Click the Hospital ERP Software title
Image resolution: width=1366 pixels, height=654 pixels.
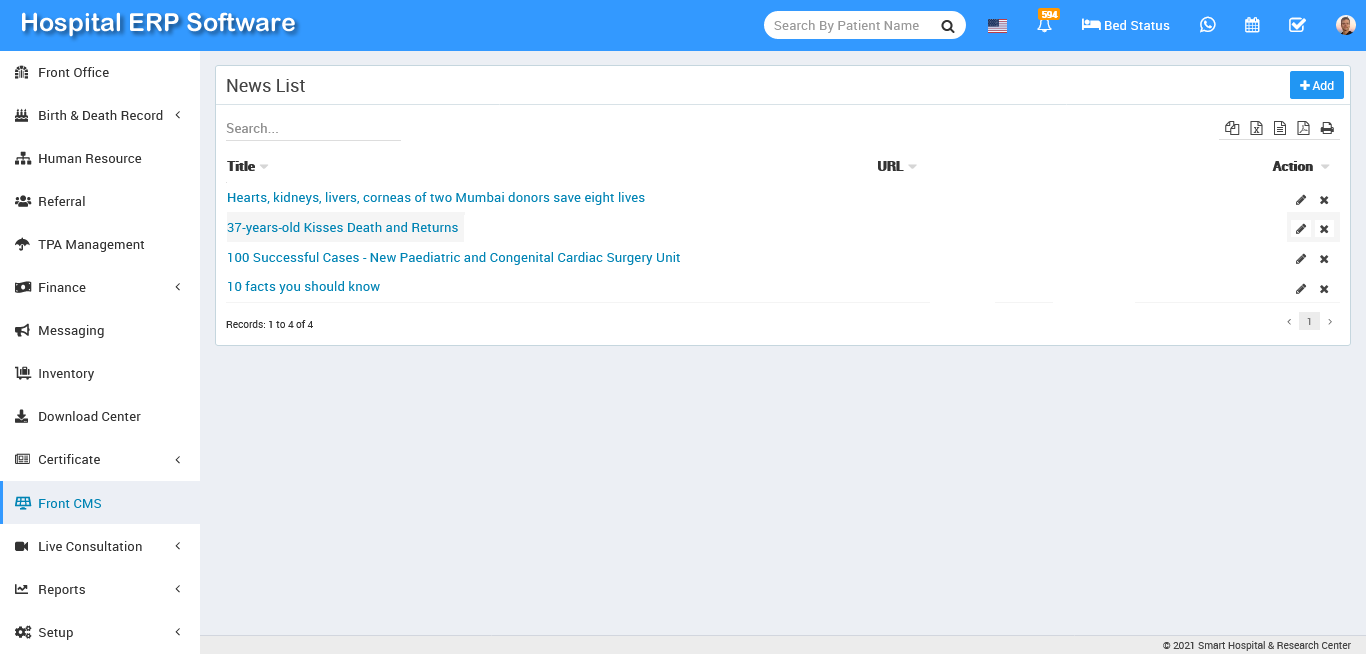(x=158, y=23)
